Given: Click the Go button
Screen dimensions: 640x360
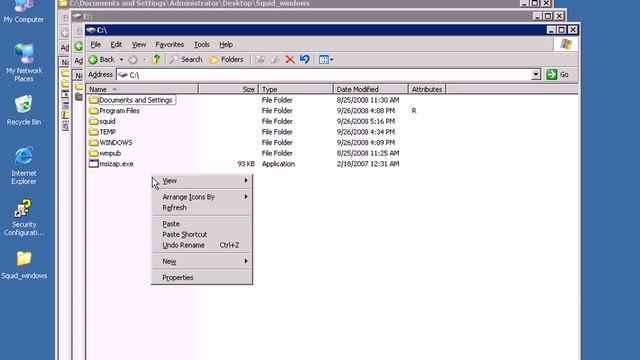Looking at the screenshot, I should tap(558, 74).
